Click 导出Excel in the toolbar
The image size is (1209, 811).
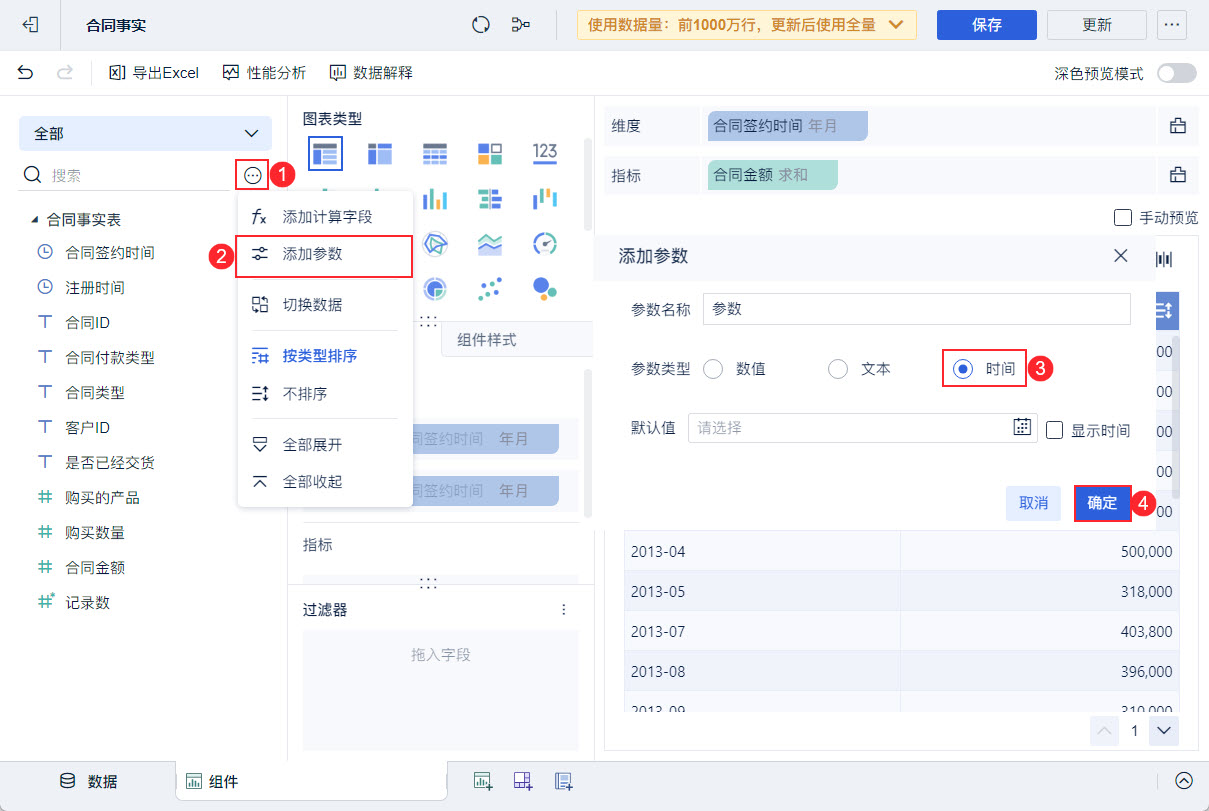coord(154,72)
